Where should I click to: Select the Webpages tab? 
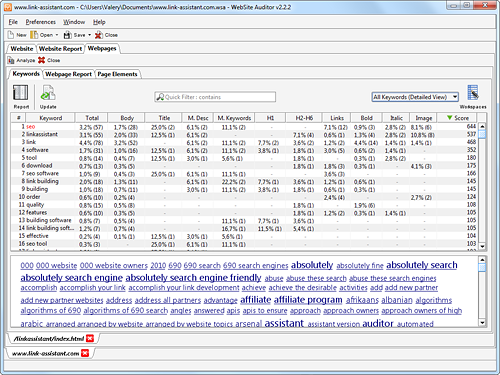[102, 48]
